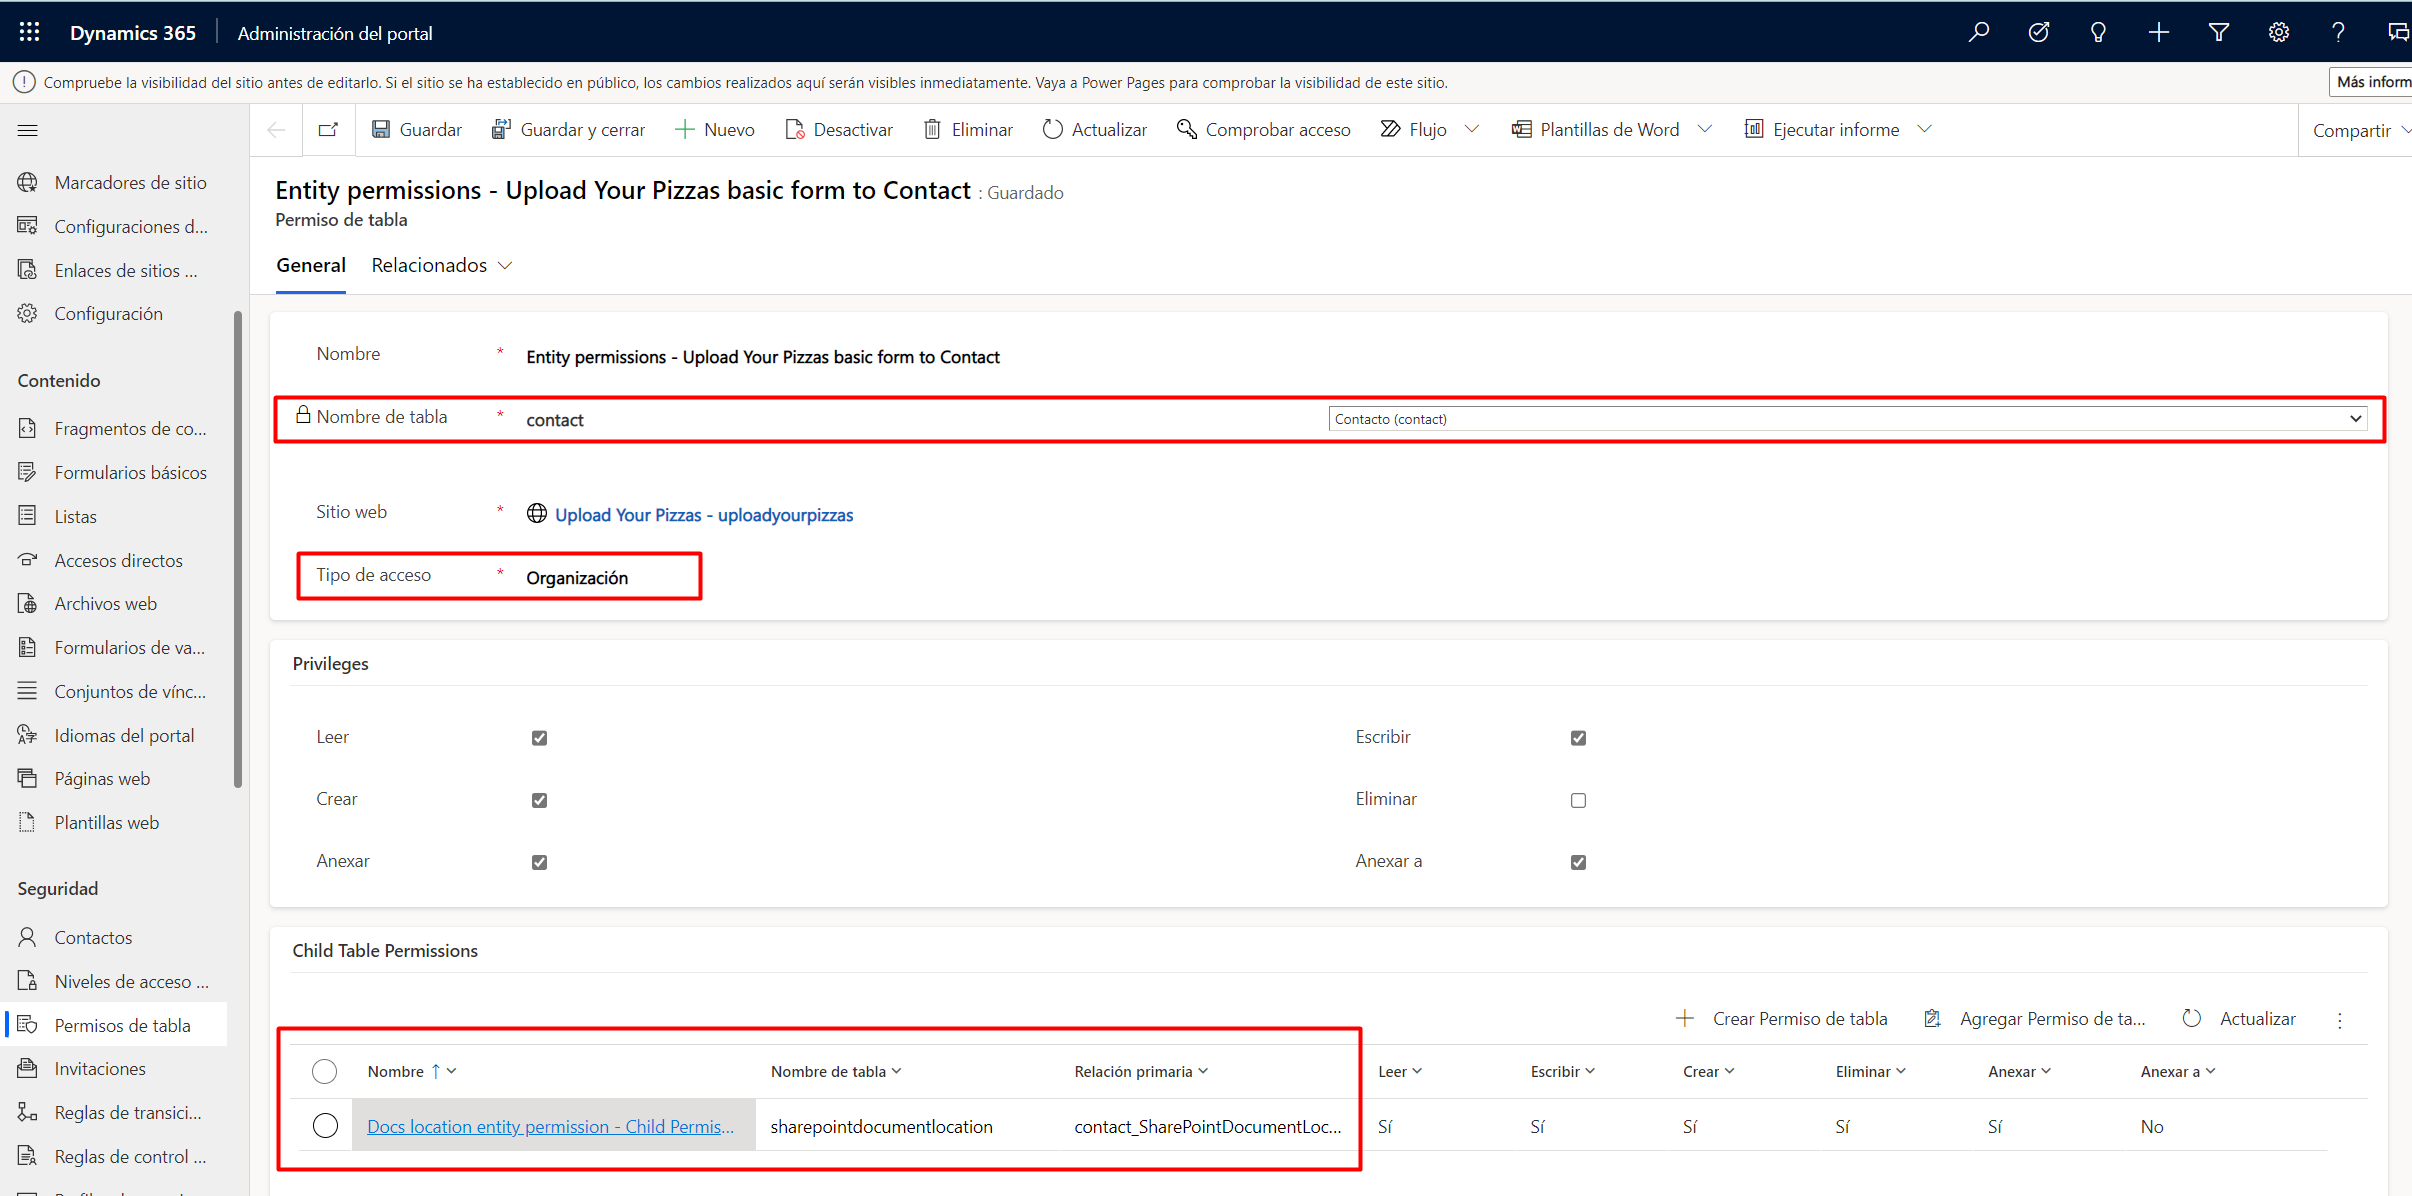2412x1196 pixels.
Task: Select the General tab
Action: pyautogui.click(x=311, y=265)
